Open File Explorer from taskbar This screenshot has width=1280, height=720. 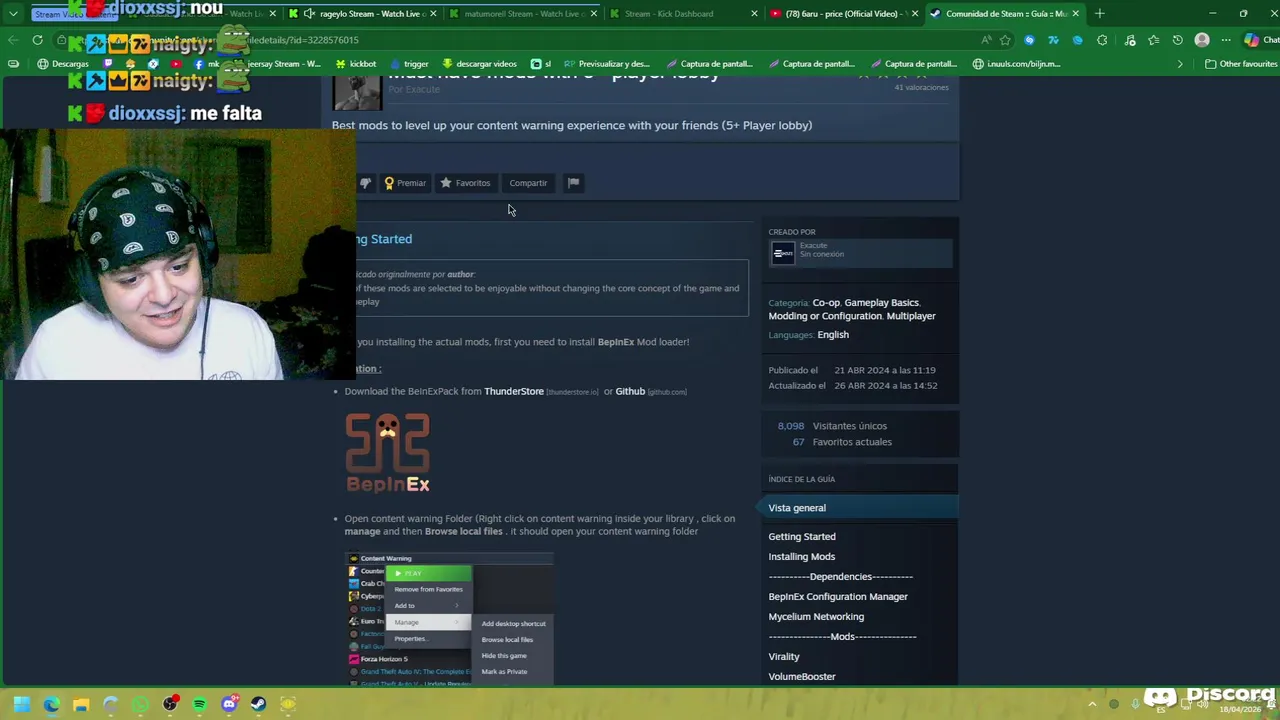[x=81, y=704]
